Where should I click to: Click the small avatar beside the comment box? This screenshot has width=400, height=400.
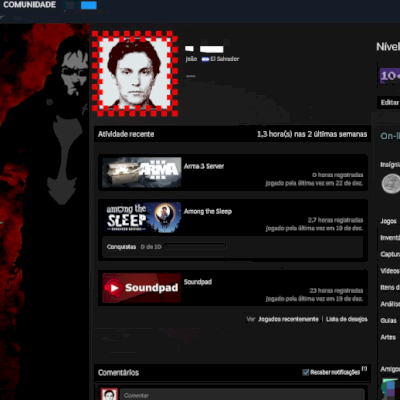click(x=109, y=394)
